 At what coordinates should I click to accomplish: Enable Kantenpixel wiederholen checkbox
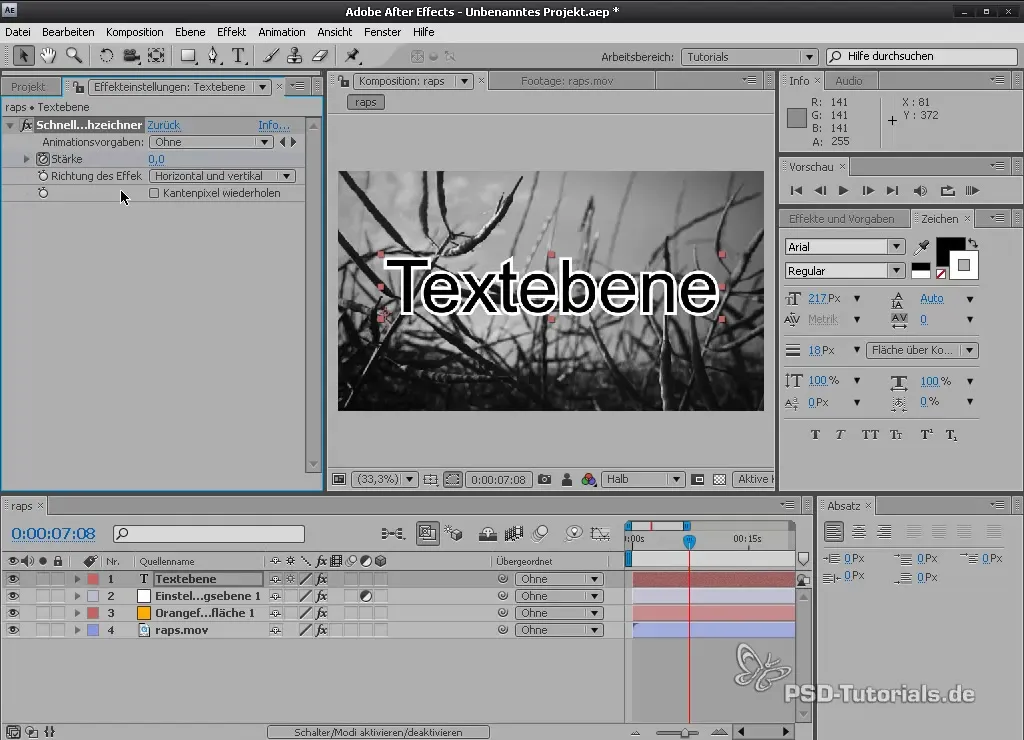pyautogui.click(x=154, y=193)
